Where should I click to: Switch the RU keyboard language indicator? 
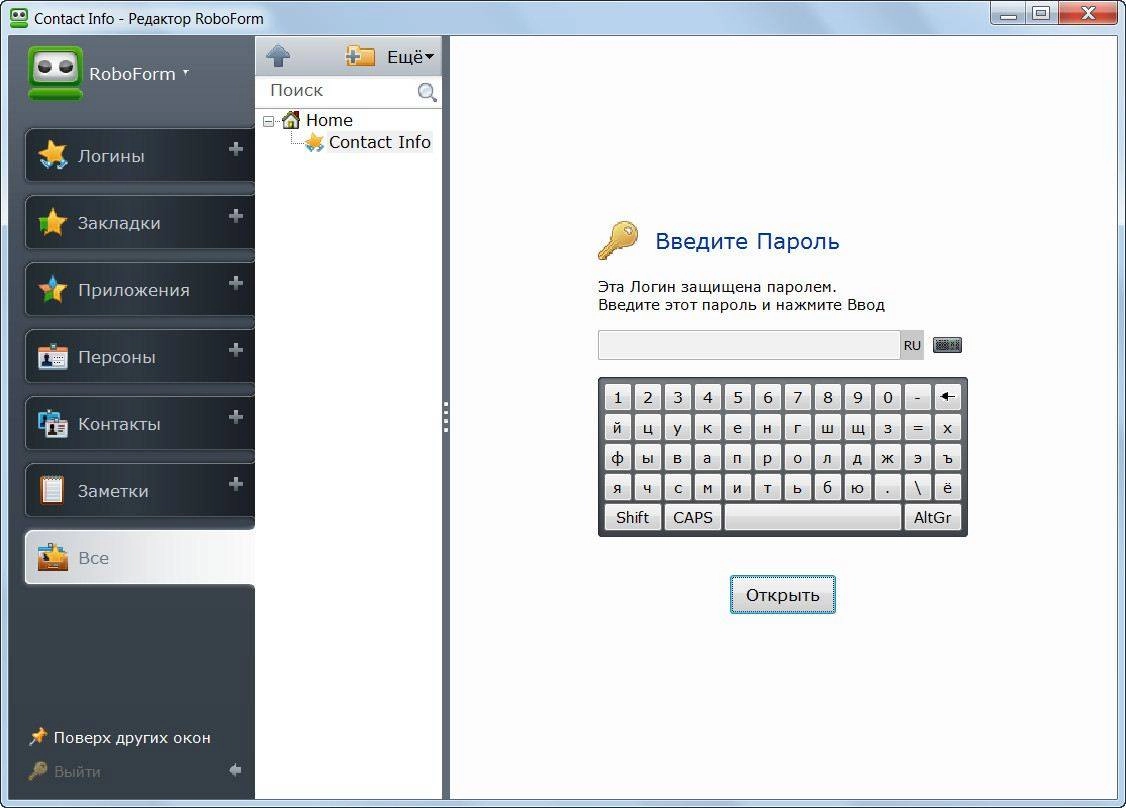tap(912, 345)
